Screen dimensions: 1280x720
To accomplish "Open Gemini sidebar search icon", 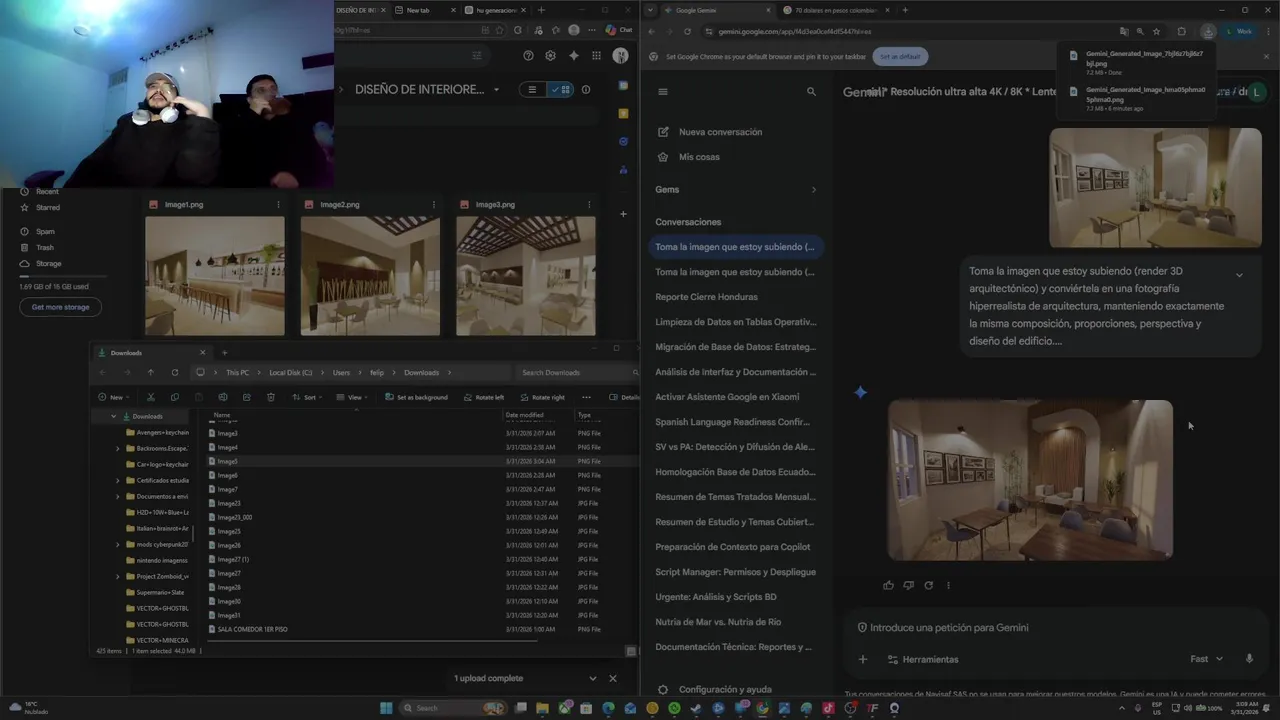I will pos(811,91).
